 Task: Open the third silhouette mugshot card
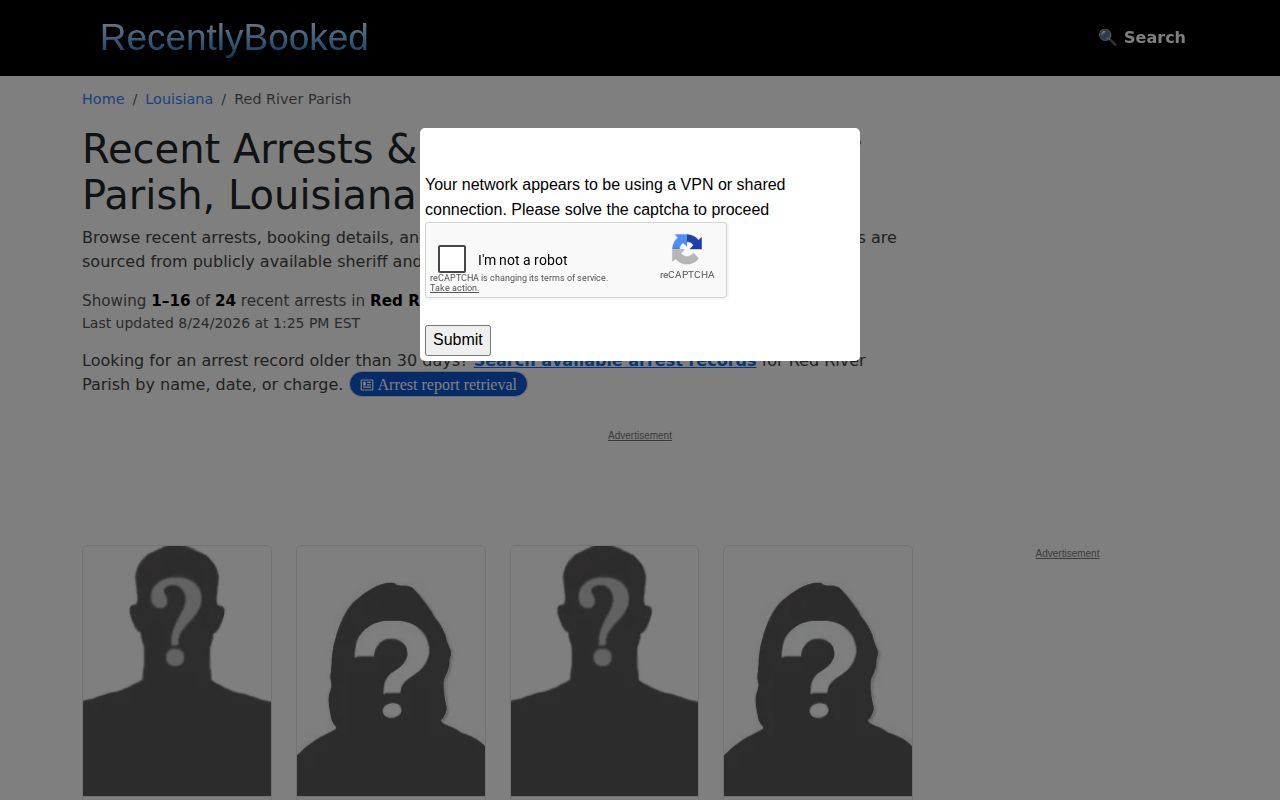(x=604, y=671)
